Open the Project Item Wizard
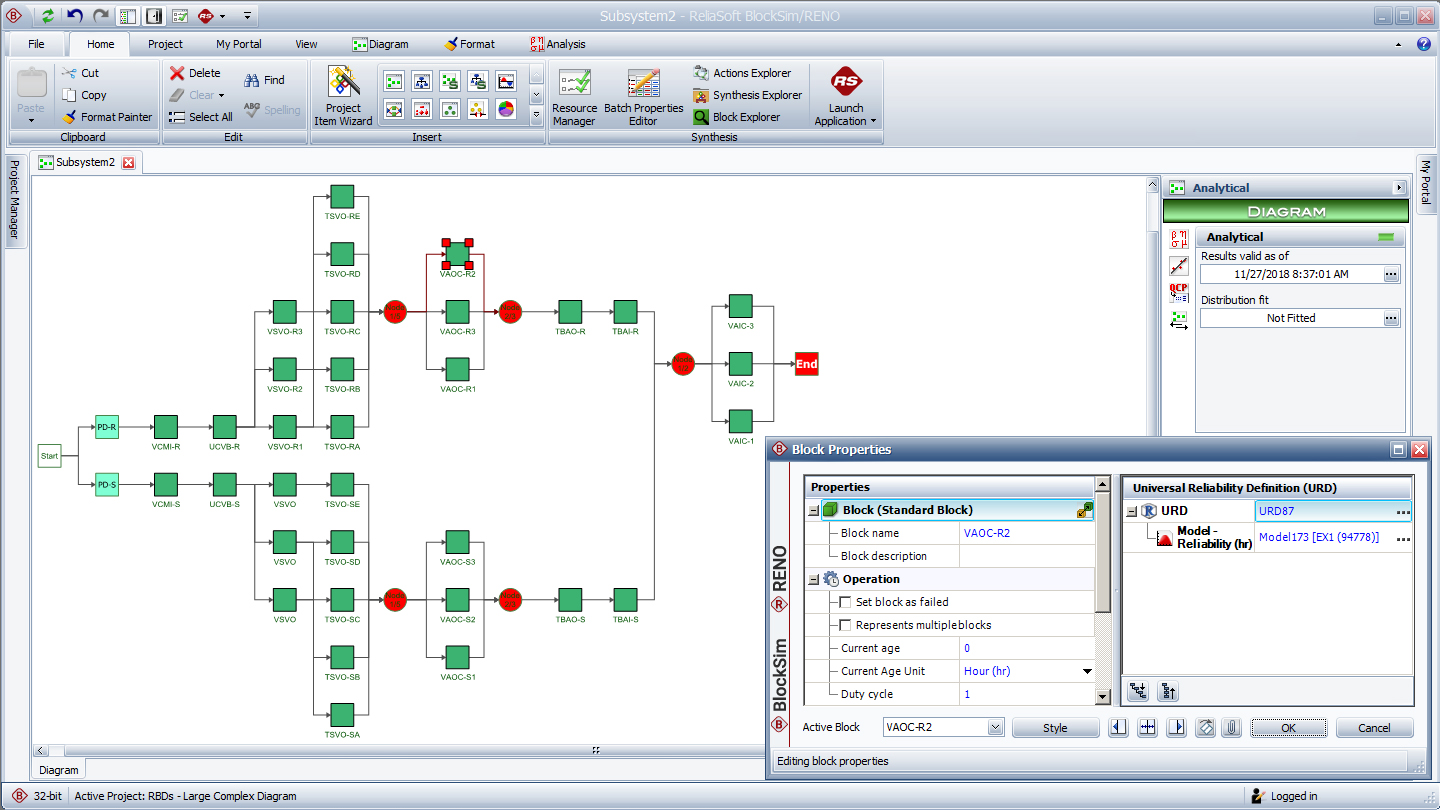Image resolution: width=1440 pixels, height=810 pixels. [x=343, y=97]
